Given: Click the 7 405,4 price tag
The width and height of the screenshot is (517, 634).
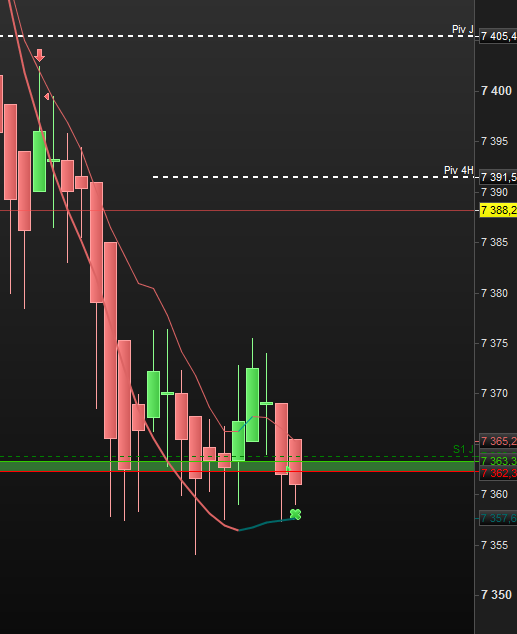Looking at the screenshot, I should [498, 36].
